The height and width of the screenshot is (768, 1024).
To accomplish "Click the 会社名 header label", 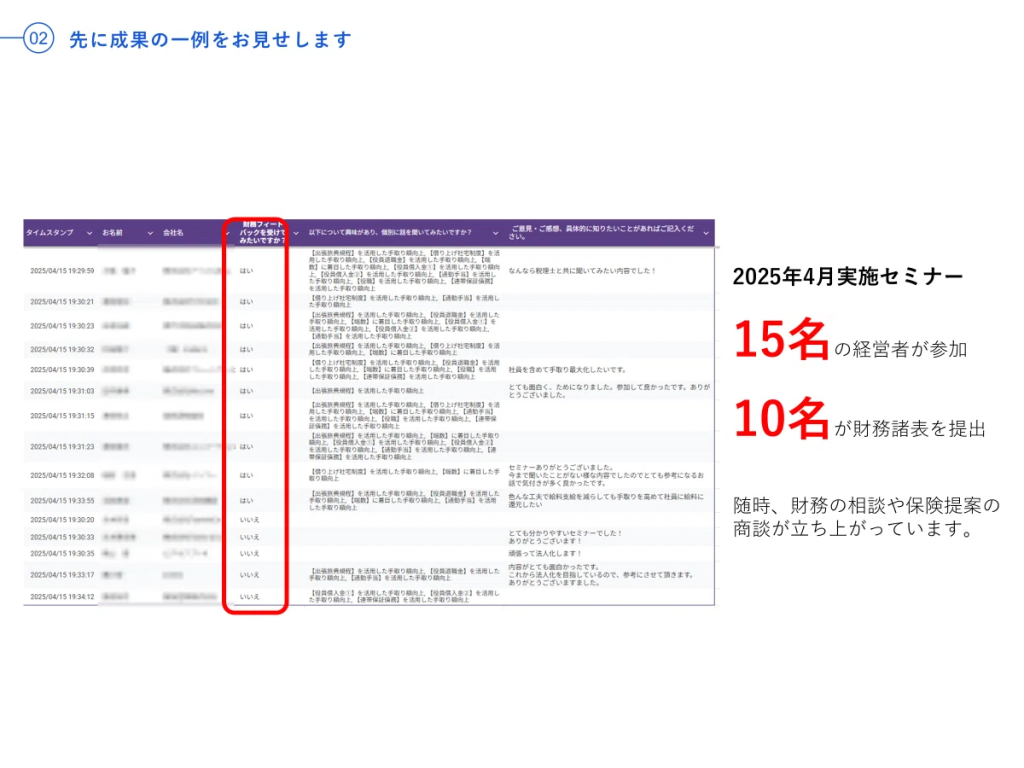I will click(x=173, y=232).
